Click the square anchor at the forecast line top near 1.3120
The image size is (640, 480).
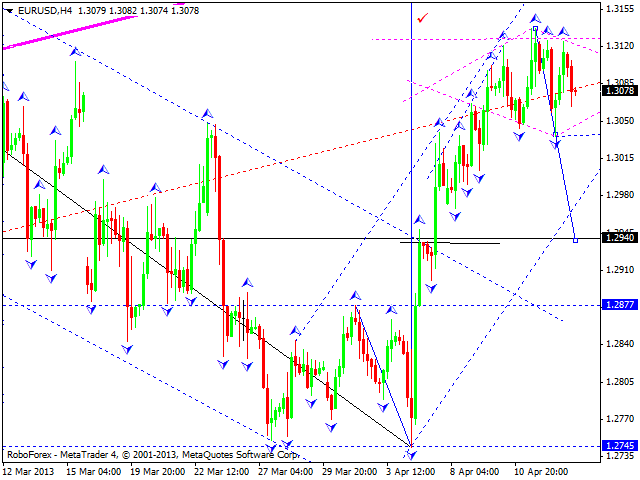click(536, 30)
